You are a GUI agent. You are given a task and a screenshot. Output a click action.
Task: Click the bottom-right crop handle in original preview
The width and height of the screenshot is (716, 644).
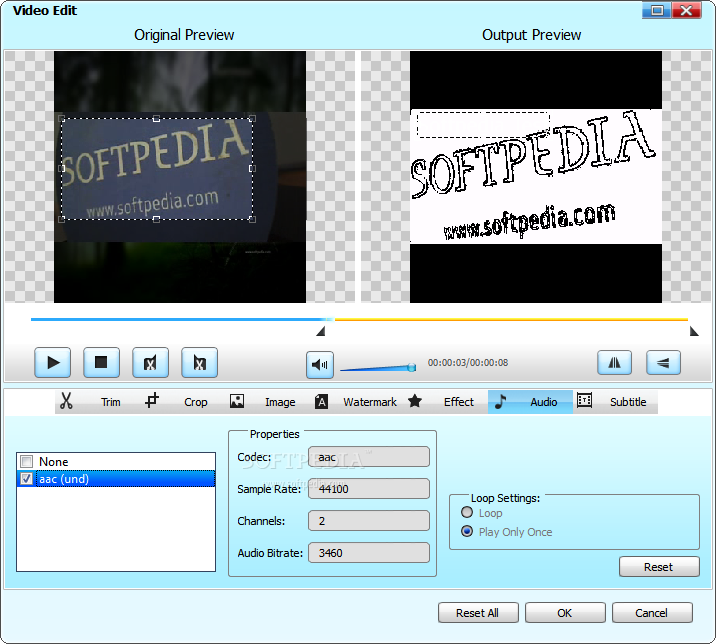click(252, 220)
